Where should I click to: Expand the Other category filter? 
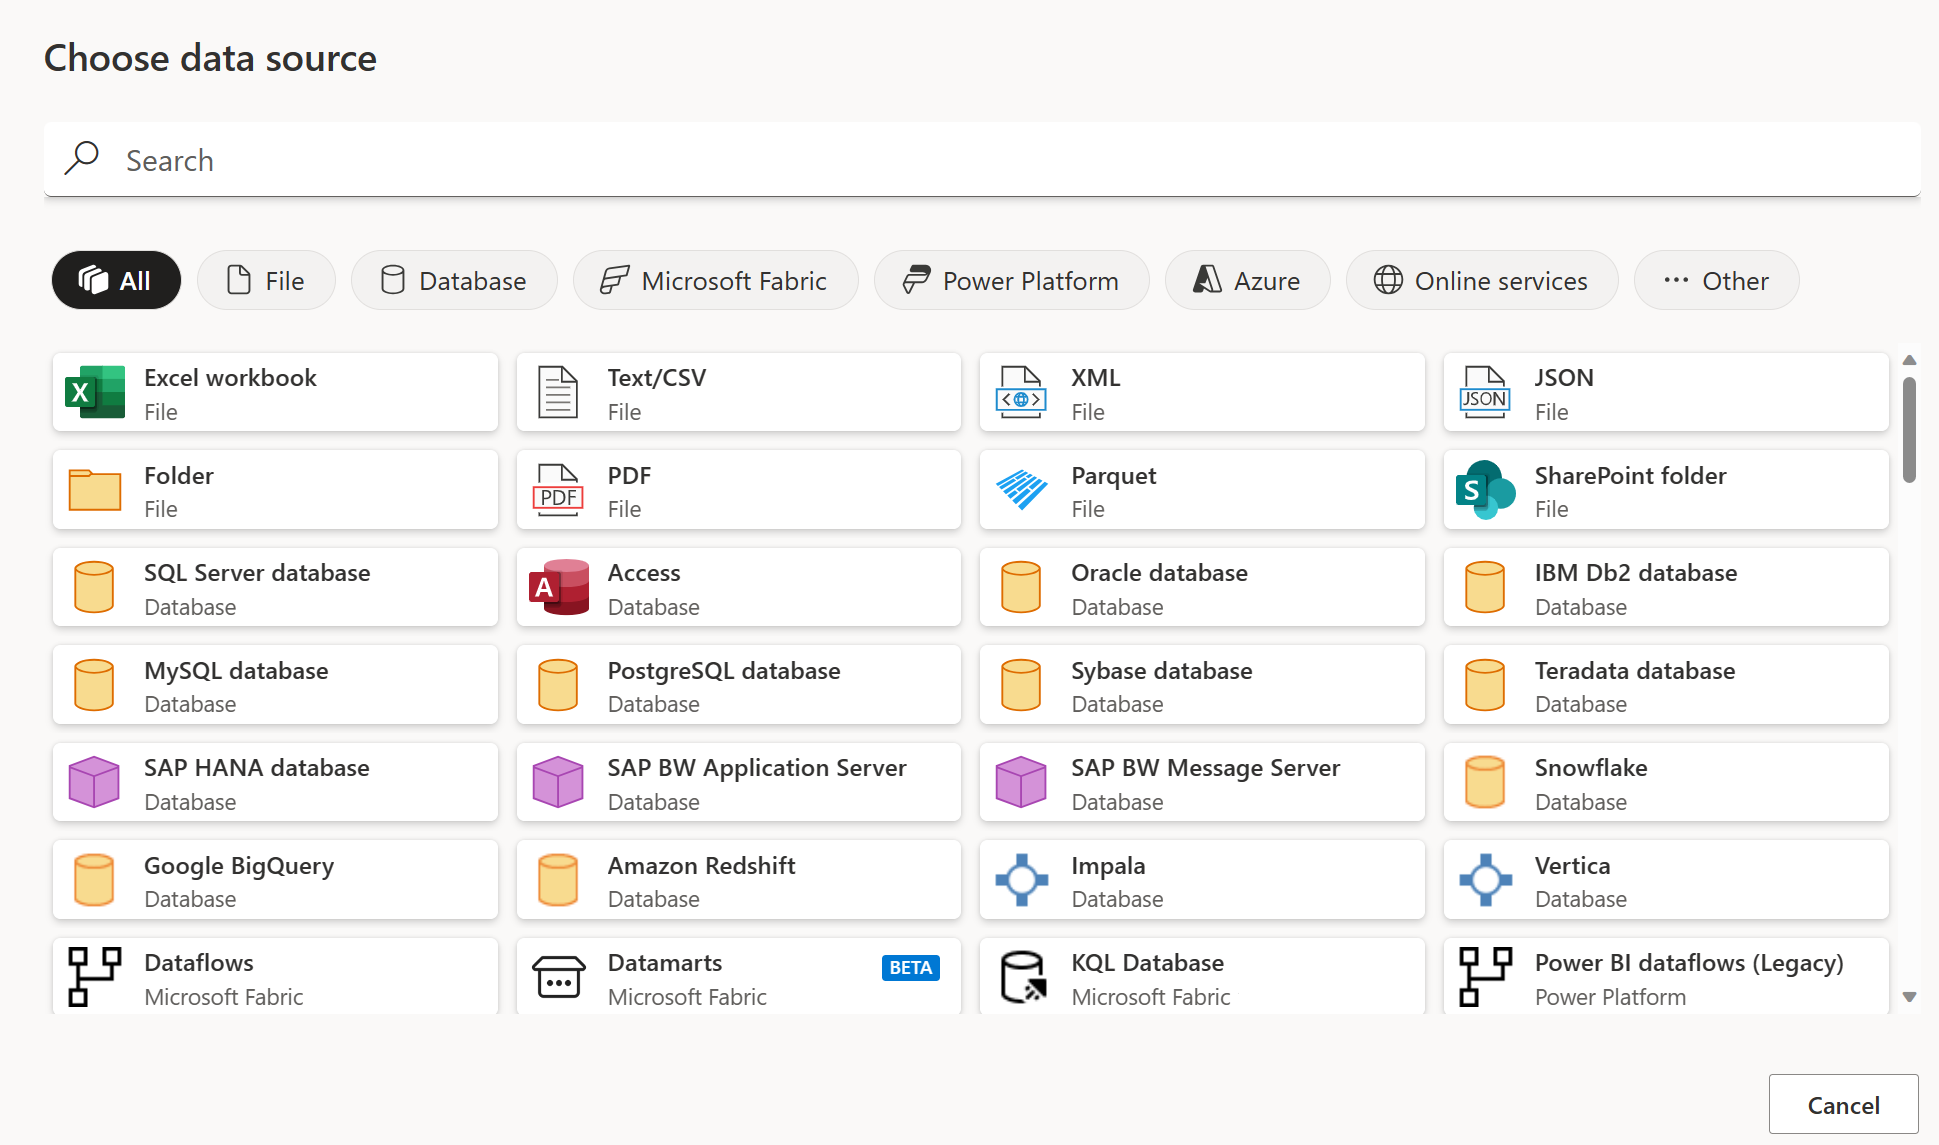coord(1716,281)
